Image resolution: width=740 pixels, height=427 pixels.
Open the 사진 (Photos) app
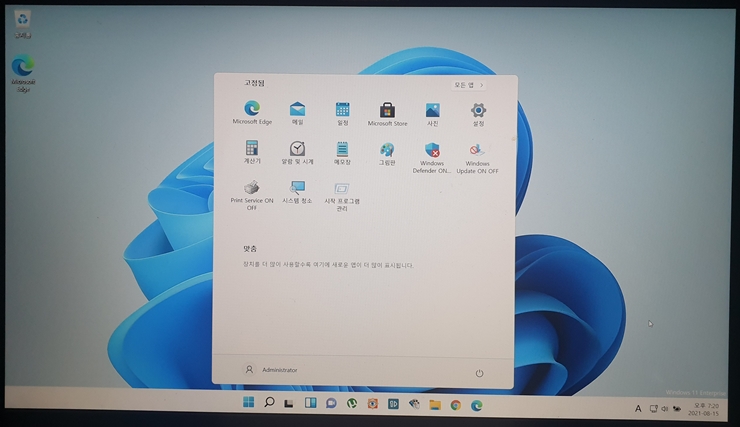tap(432, 114)
